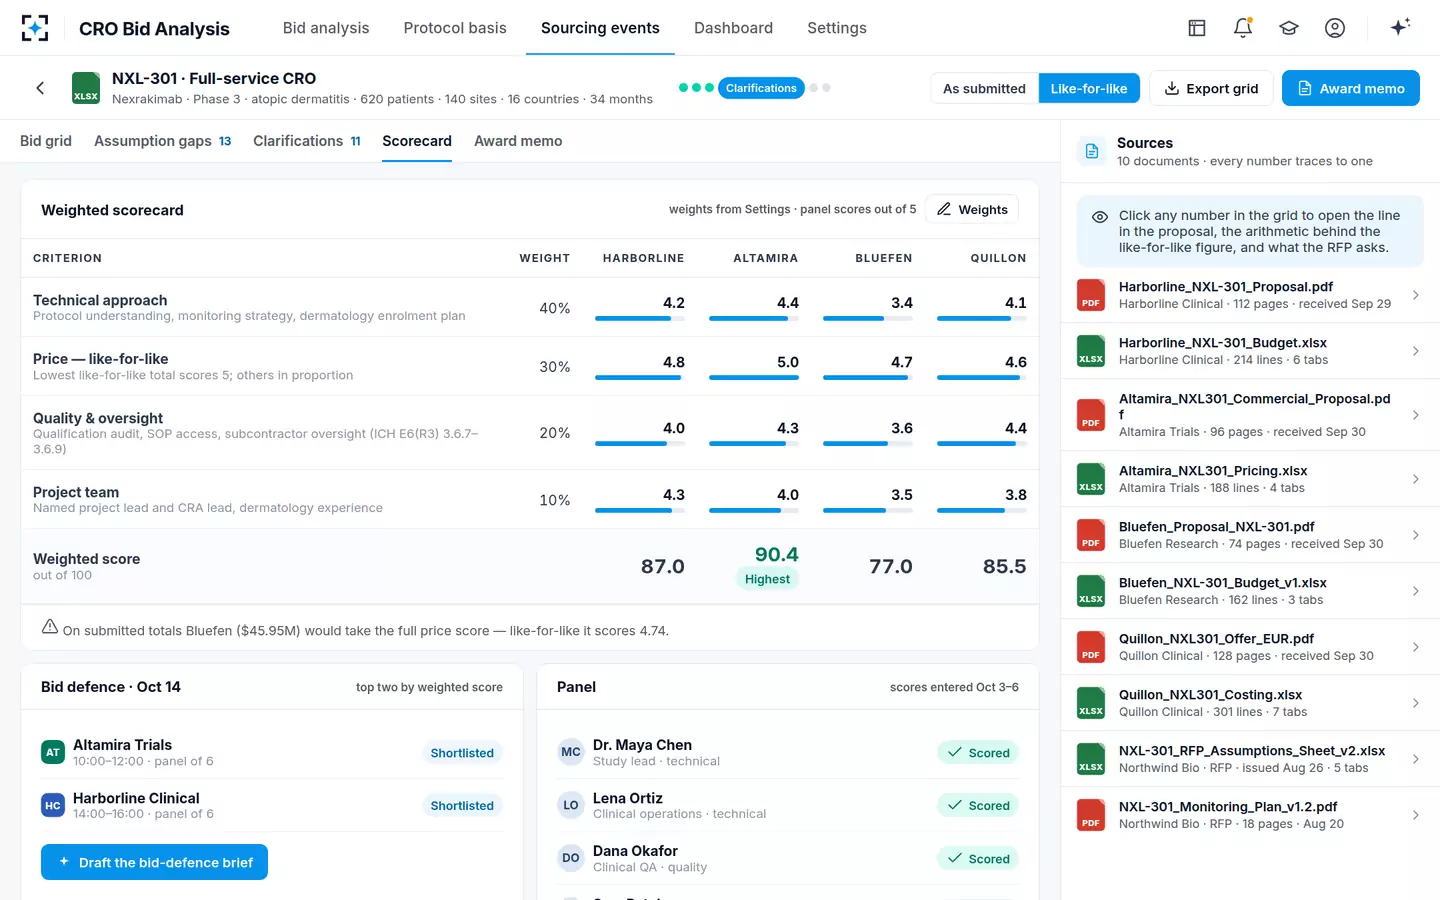Switch to the Assumption gaps tab
The height and width of the screenshot is (900, 1440).
tap(163, 141)
